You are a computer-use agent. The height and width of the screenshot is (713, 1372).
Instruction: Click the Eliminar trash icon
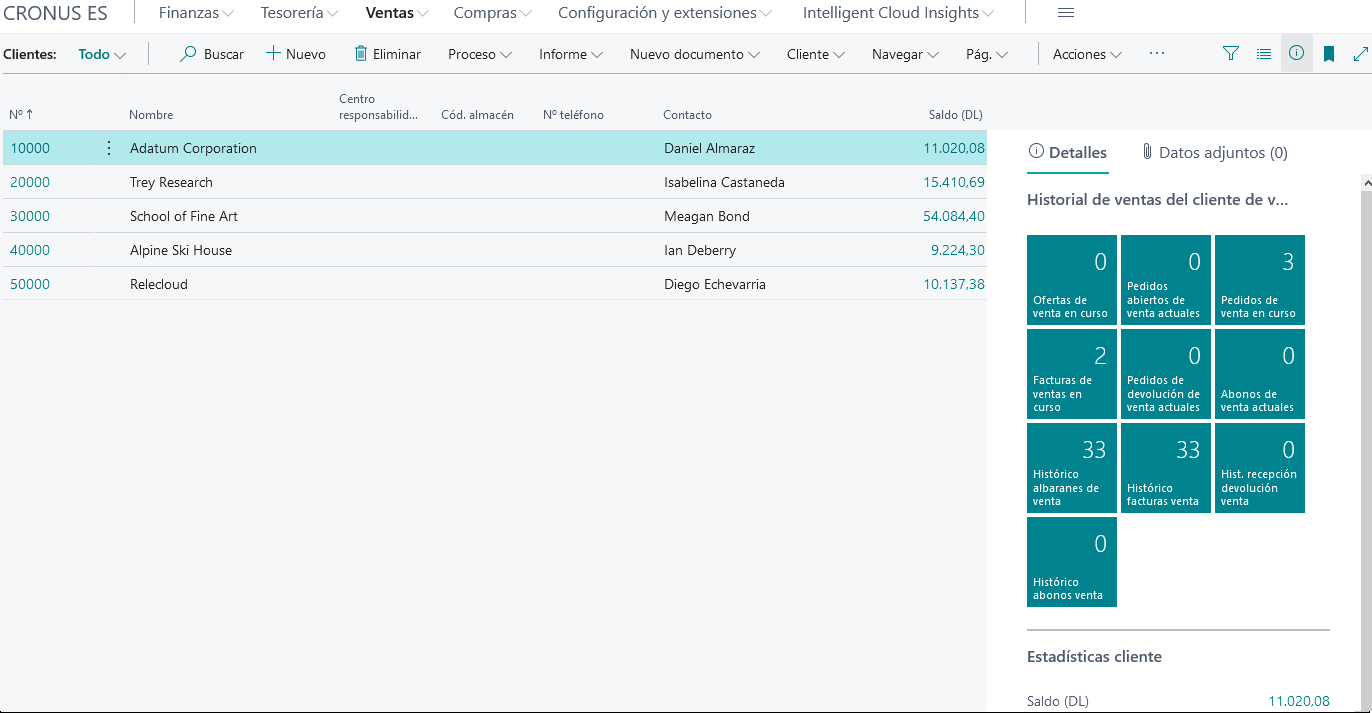click(x=361, y=54)
